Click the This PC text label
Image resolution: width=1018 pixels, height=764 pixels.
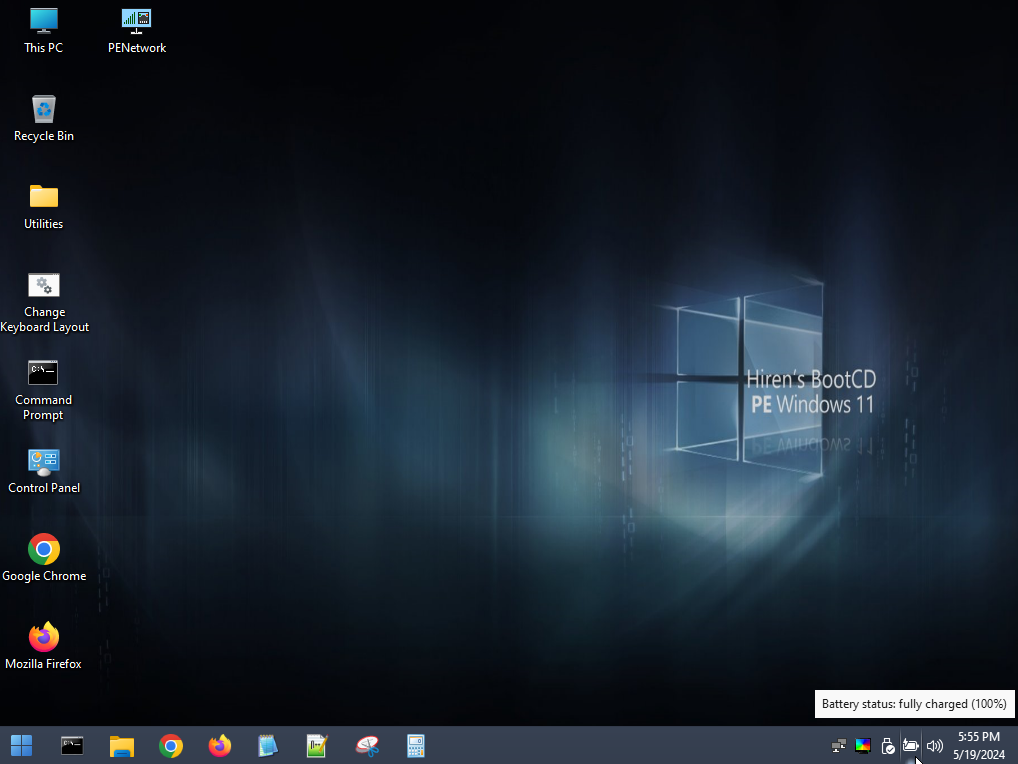pyautogui.click(x=43, y=47)
